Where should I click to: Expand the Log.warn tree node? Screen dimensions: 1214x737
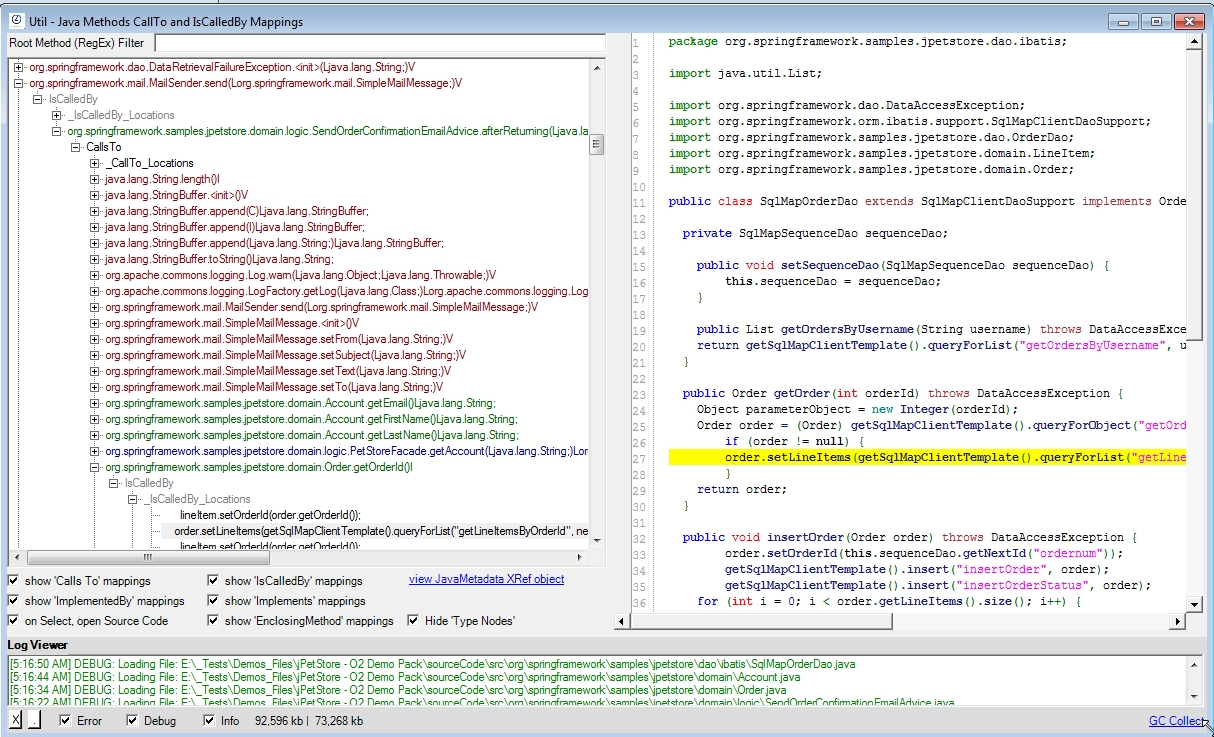point(94,275)
